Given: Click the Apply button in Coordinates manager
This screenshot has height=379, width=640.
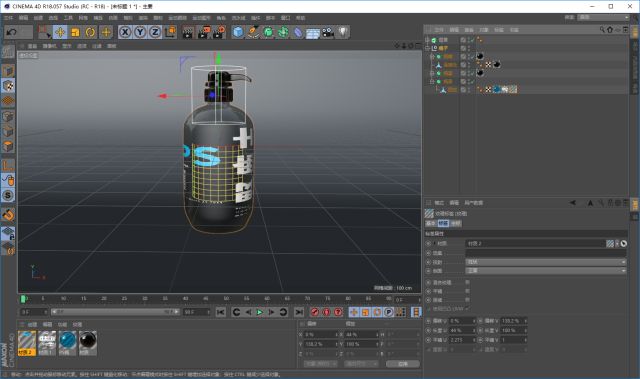Looking at the screenshot, I should click(x=402, y=363).
